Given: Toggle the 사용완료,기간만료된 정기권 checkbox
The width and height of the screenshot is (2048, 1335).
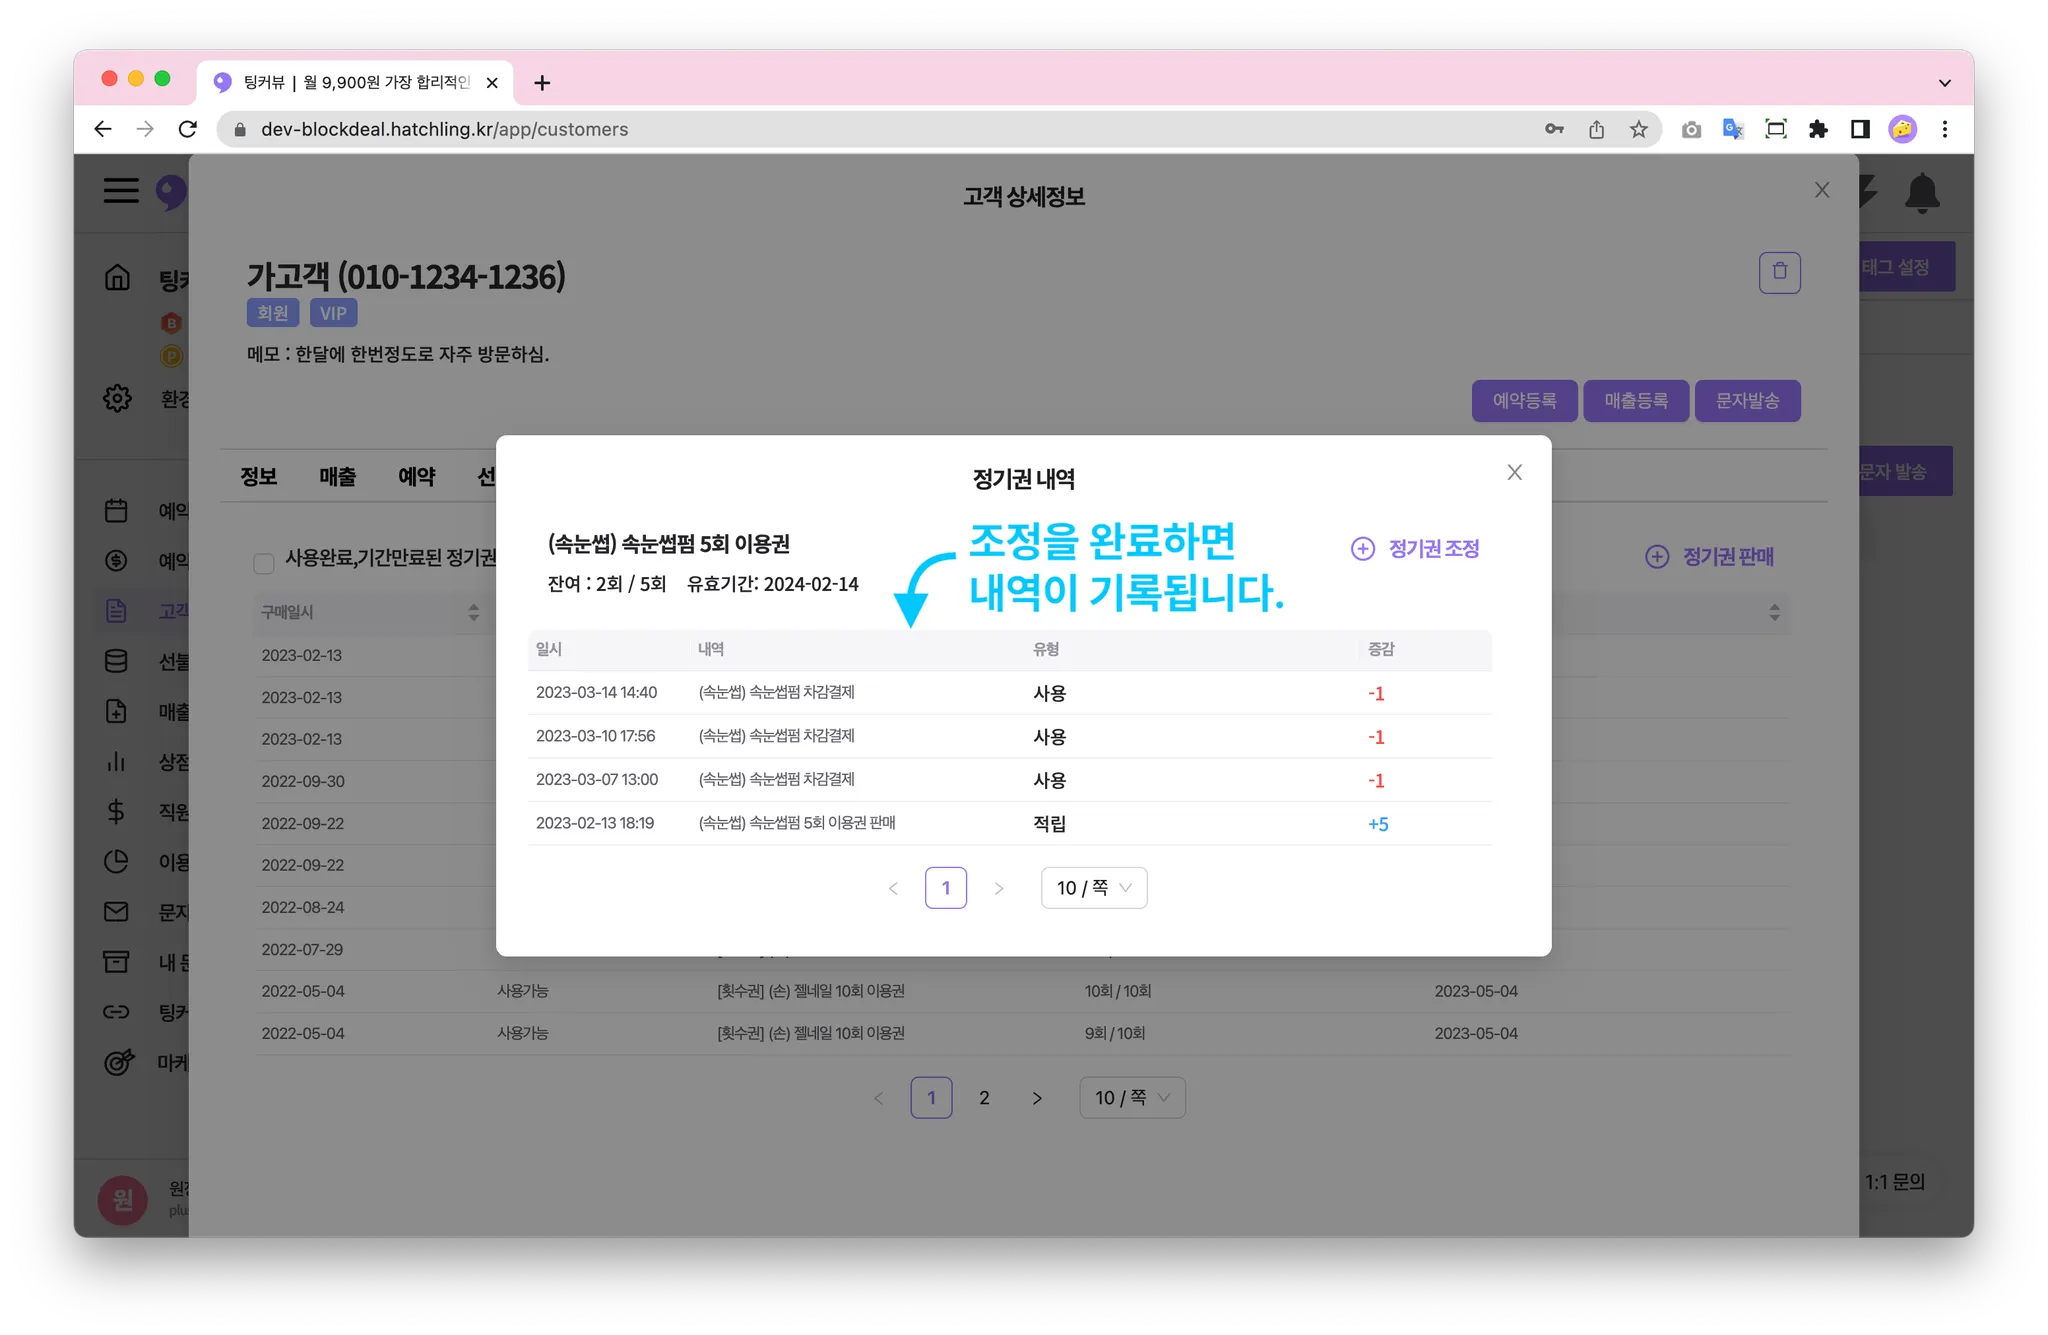Looking at the screenshot, I should [264, 563].
